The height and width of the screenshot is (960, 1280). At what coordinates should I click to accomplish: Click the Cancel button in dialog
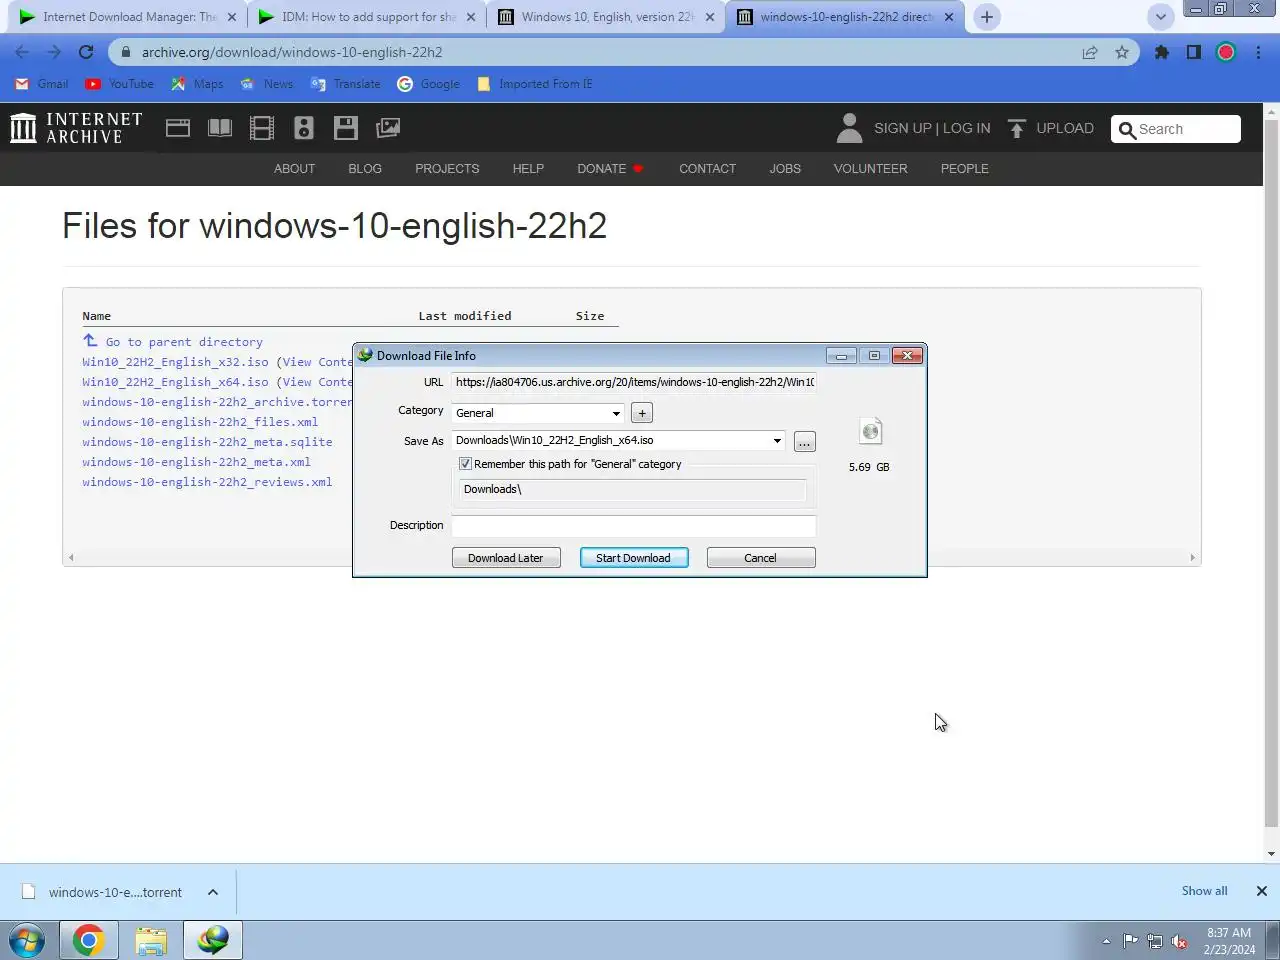point(761,558)
